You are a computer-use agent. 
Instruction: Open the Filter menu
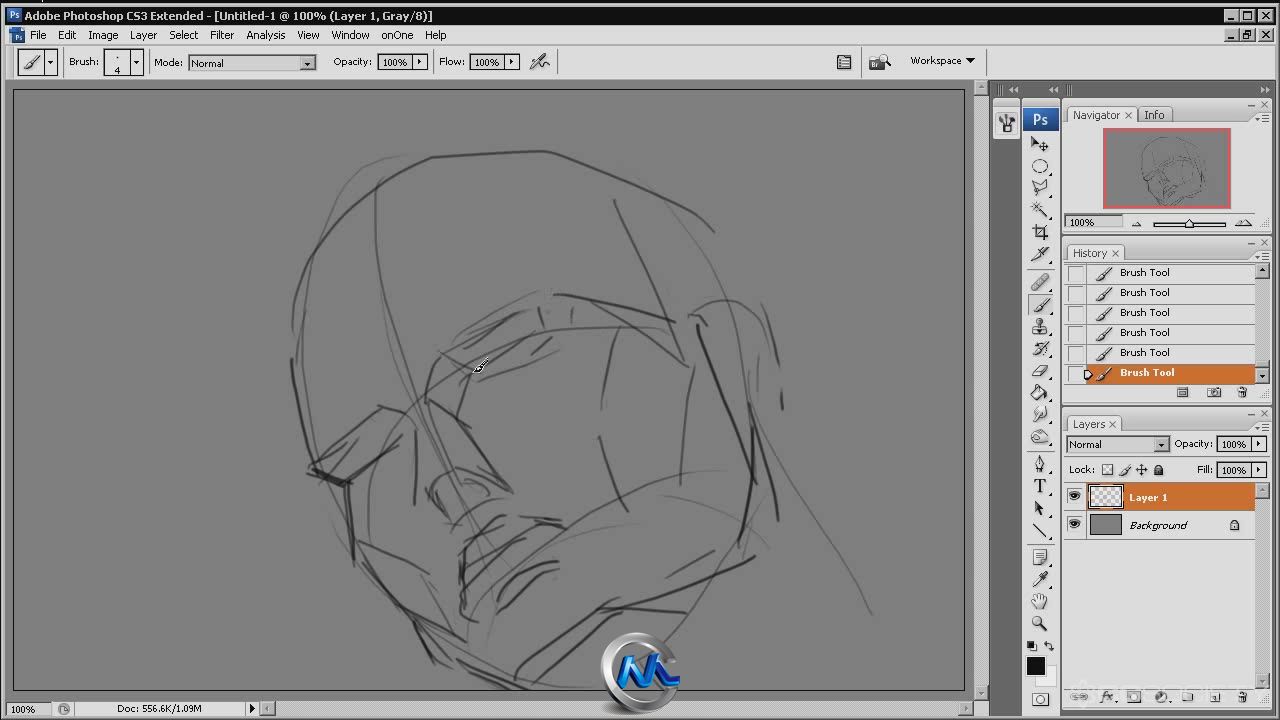click(x=222, y=35)
